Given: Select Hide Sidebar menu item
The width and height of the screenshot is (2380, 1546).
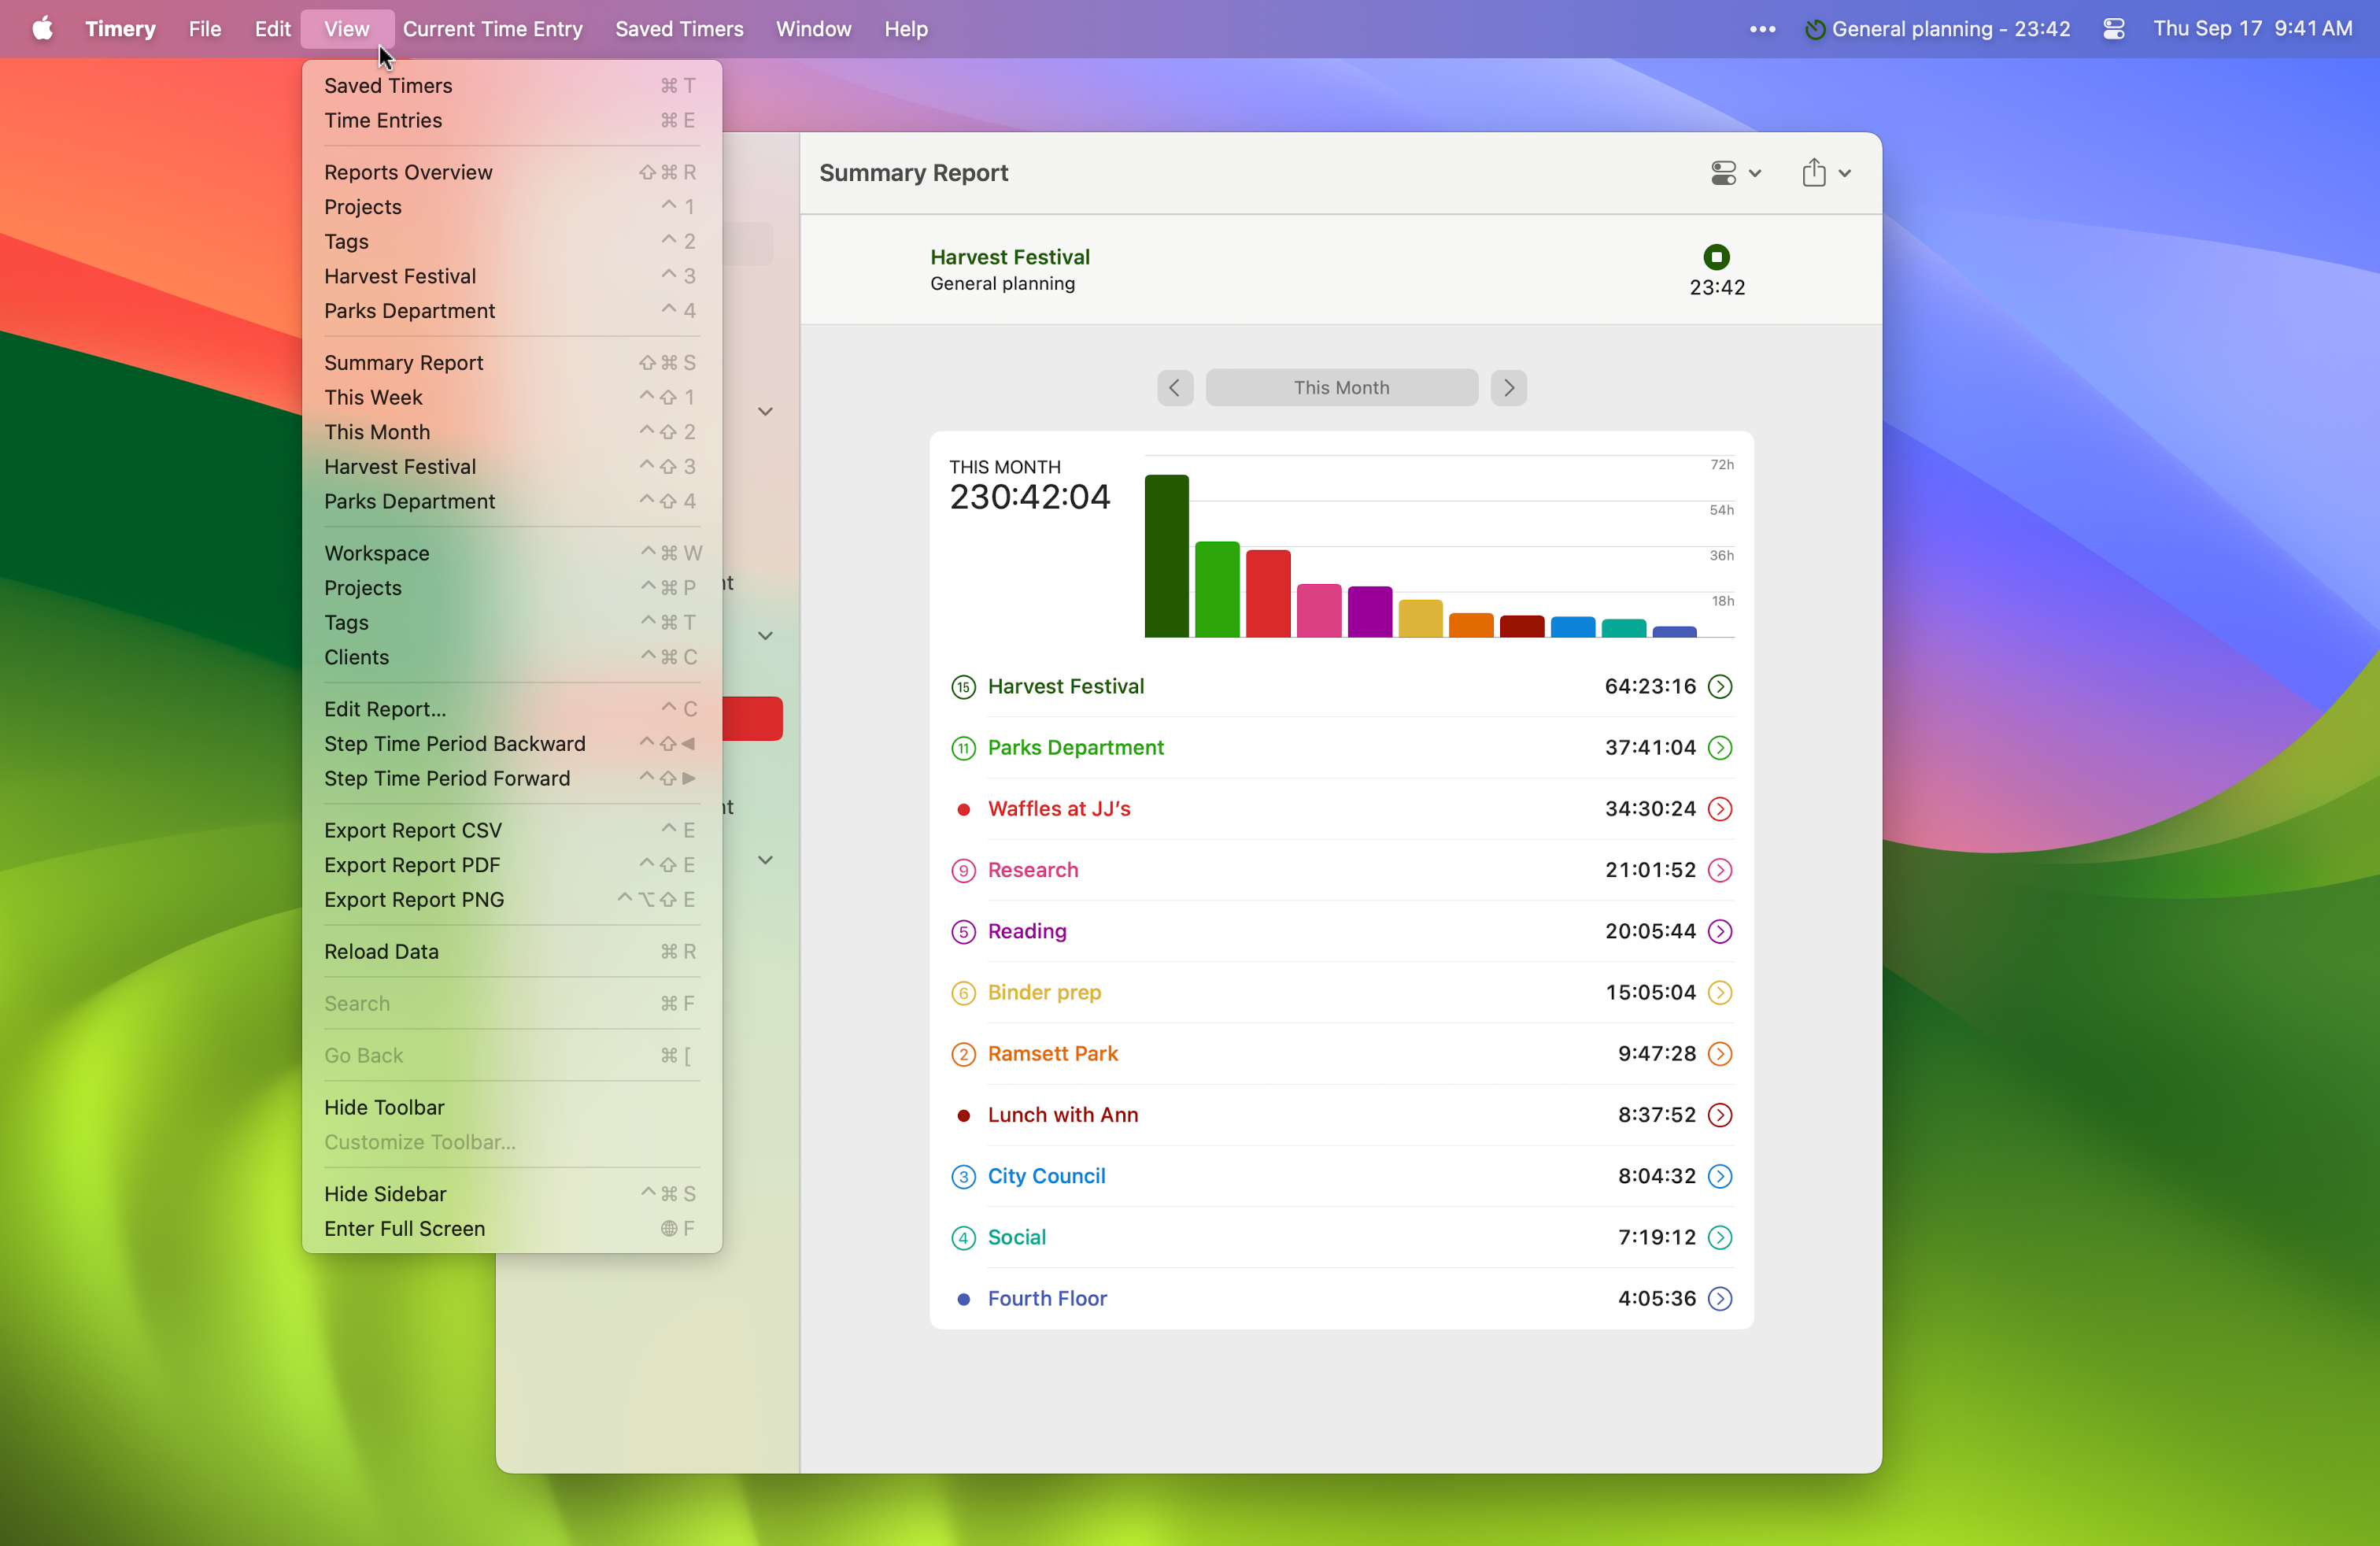Looking at the screenshot, I should [x=511, y=1194].
